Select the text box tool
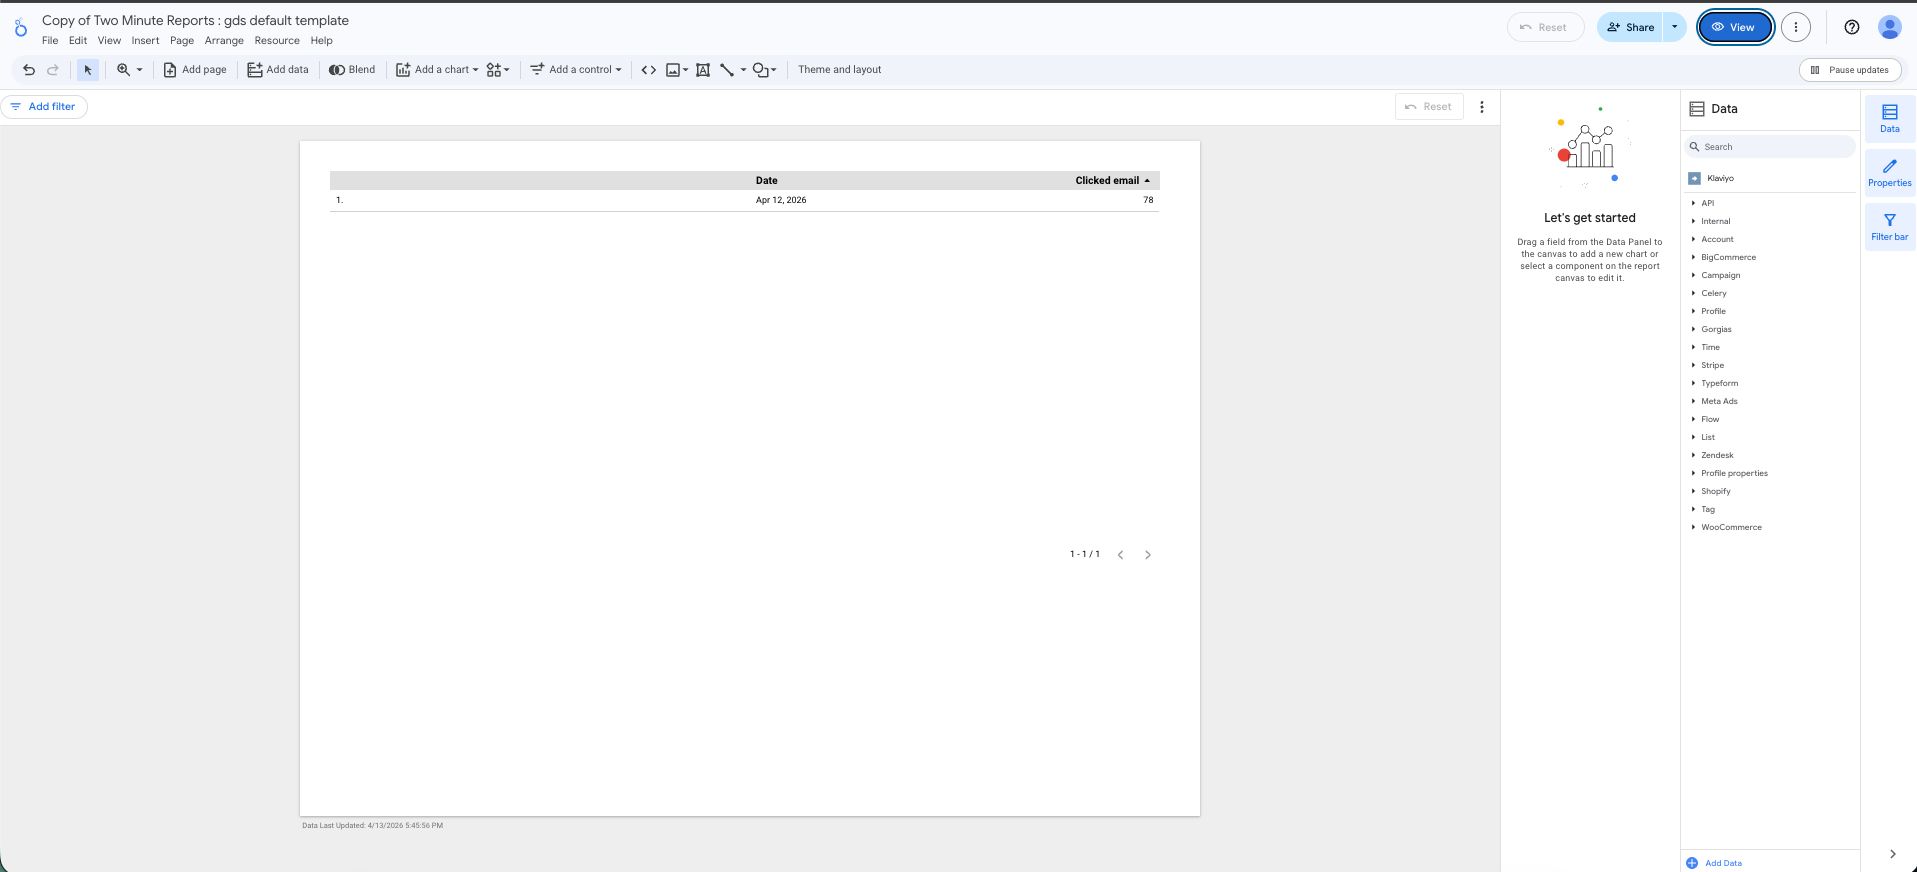 click(x=703, y=70)
